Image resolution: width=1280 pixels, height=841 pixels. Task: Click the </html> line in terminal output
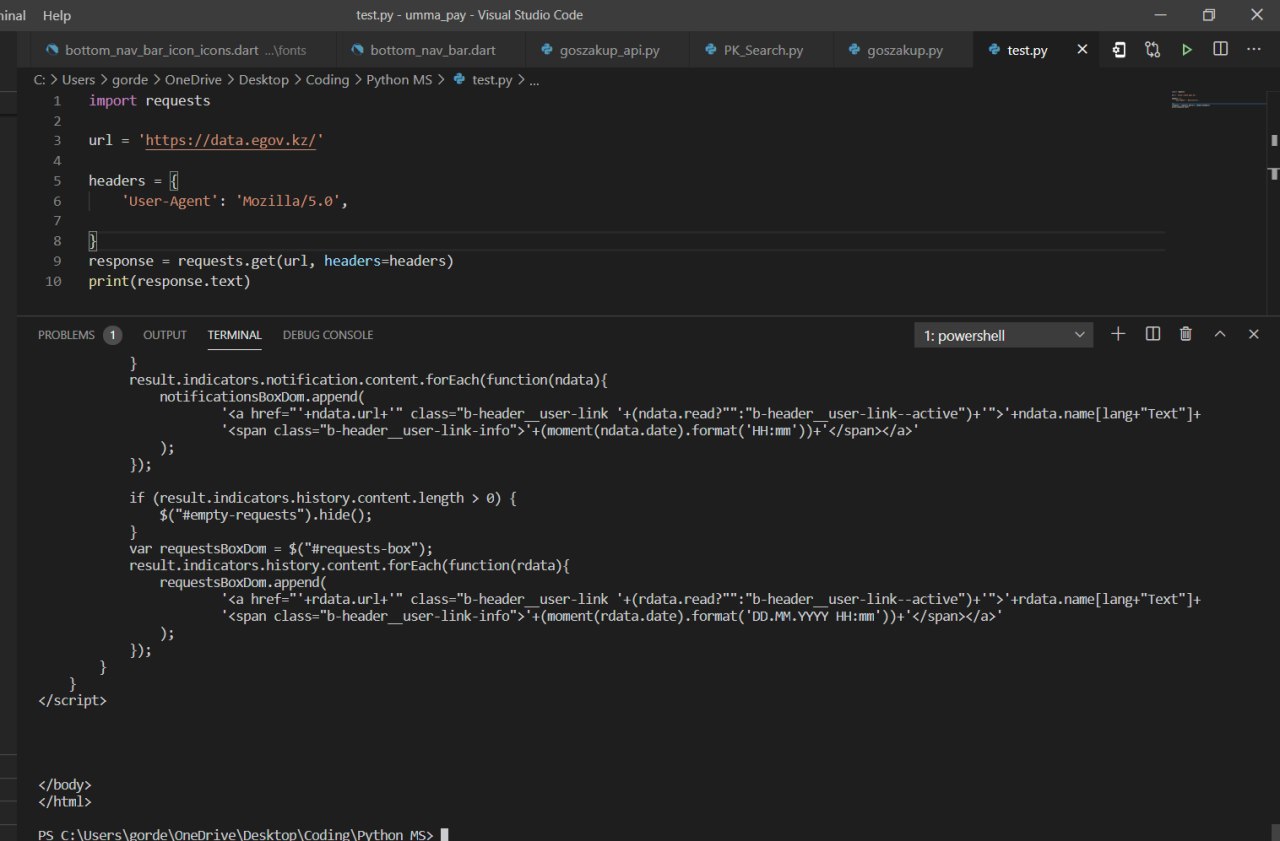(x=65, y=801)
